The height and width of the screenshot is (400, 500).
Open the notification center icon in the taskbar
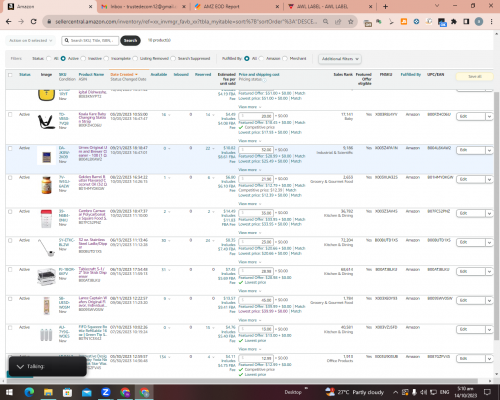pyautogui.click(x=487, y=392)
